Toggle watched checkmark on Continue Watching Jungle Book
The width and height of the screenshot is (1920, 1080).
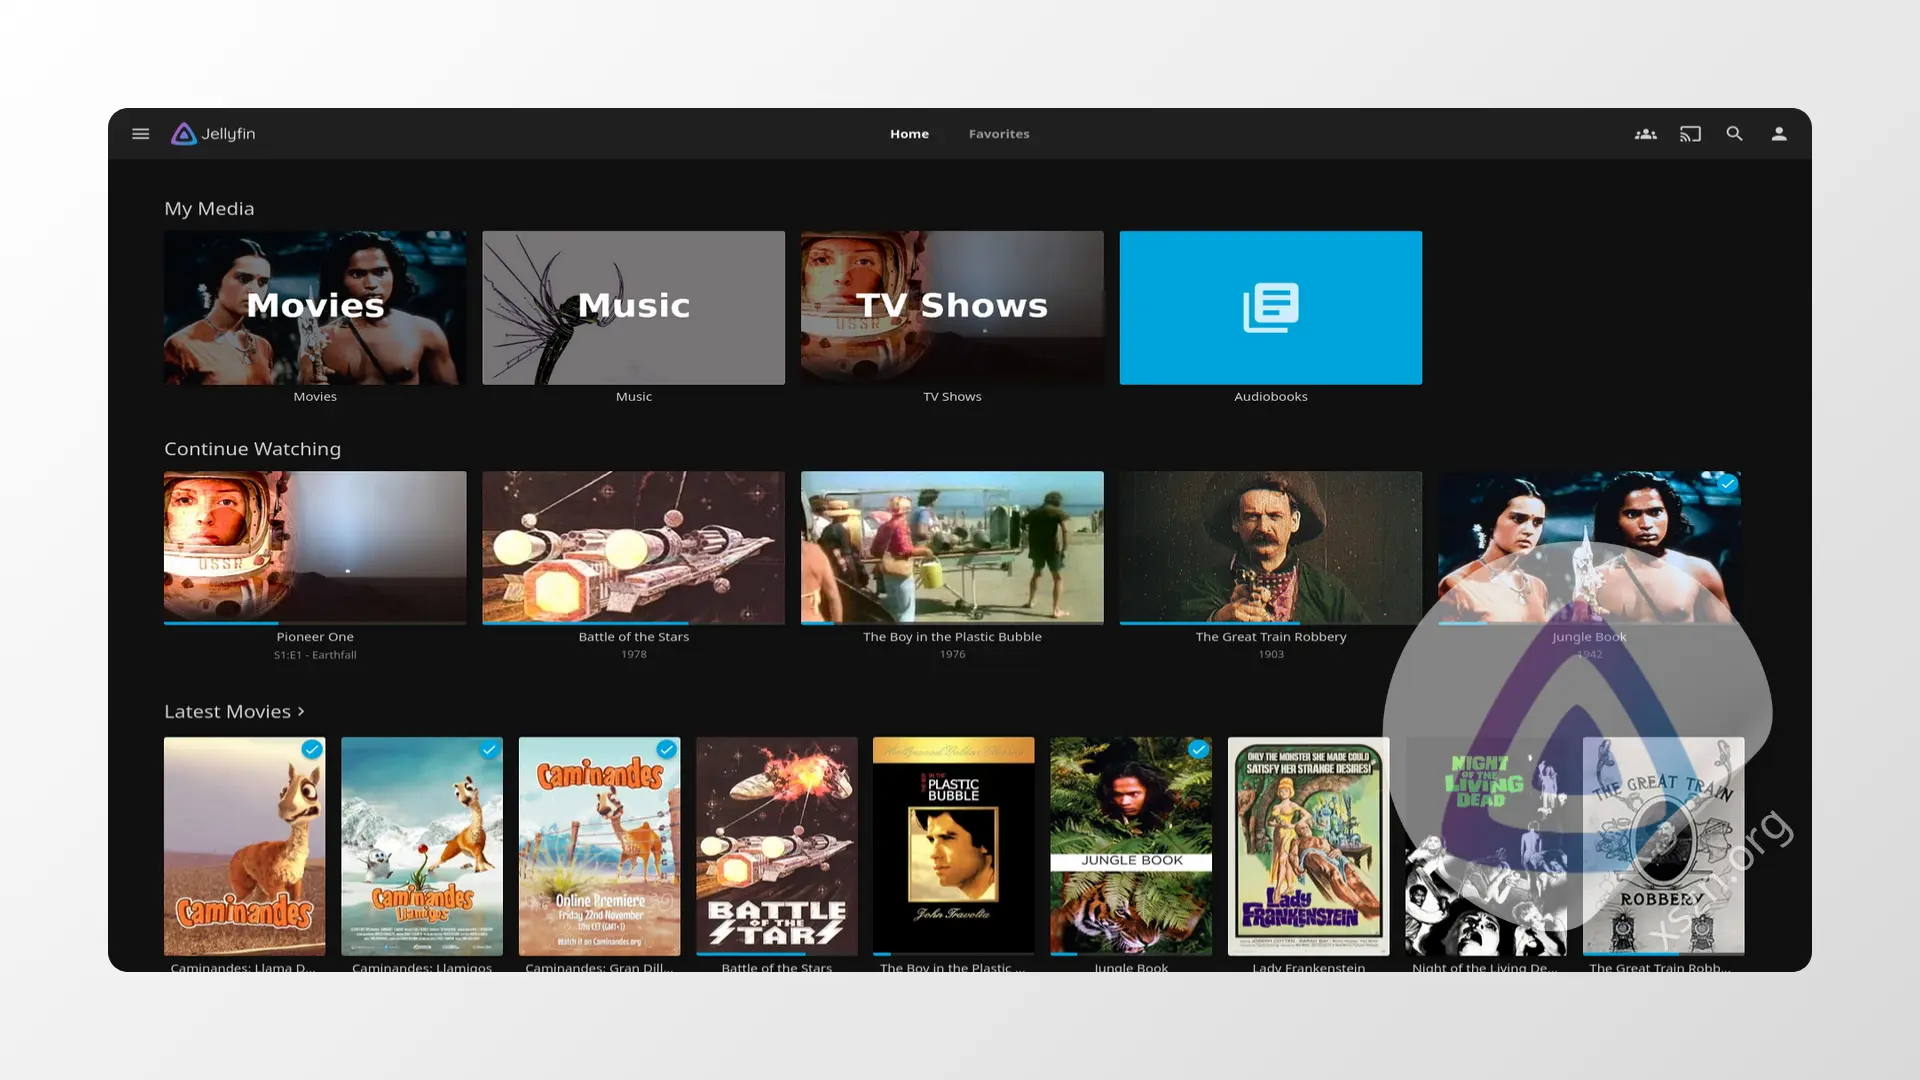pyautogui.click(x=1727, y=484)
